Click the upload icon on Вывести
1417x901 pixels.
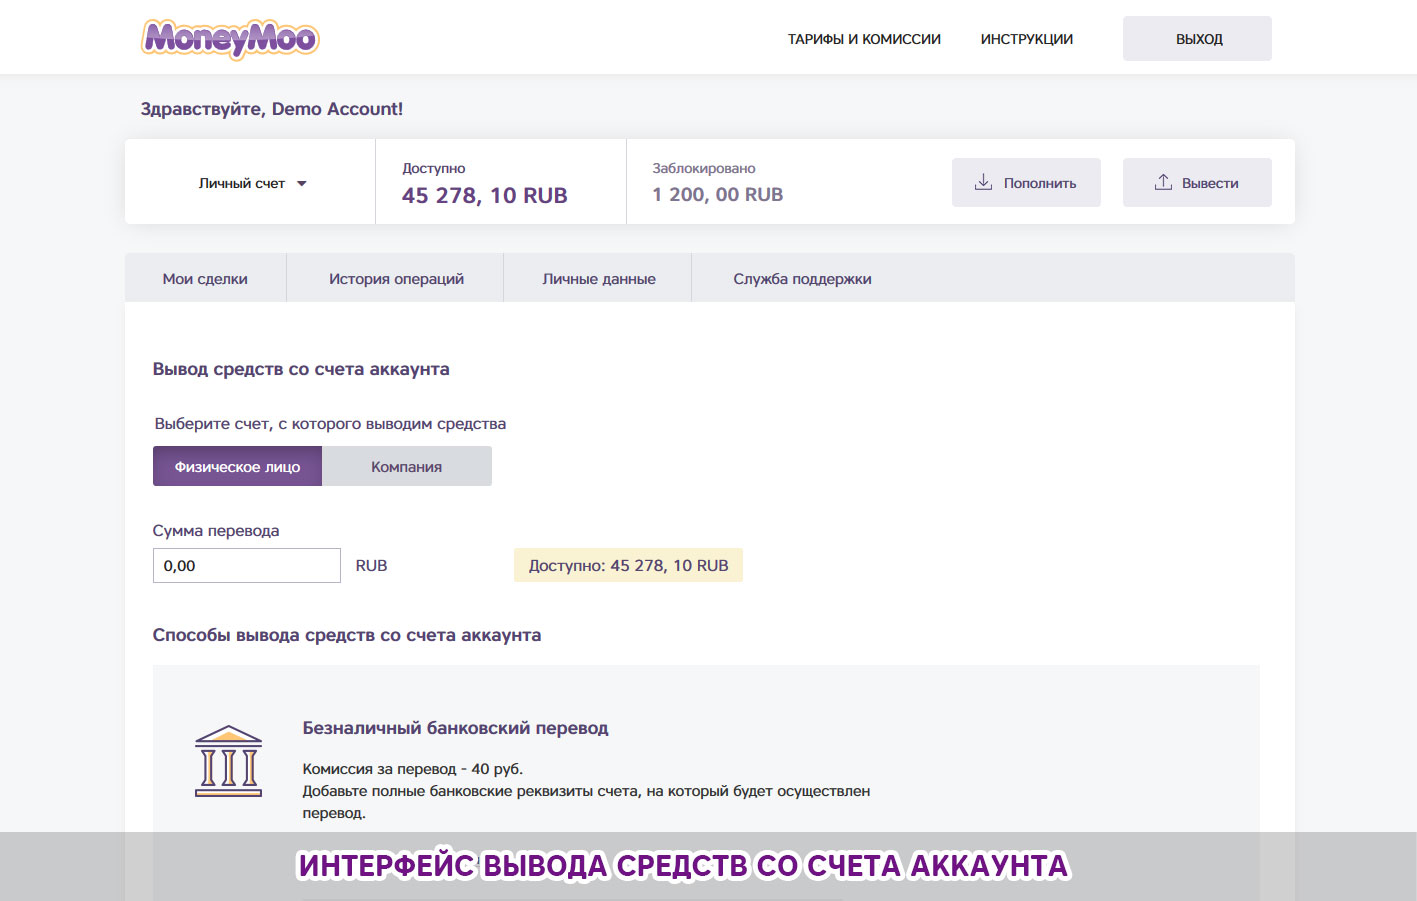[x=1163, y=182]
